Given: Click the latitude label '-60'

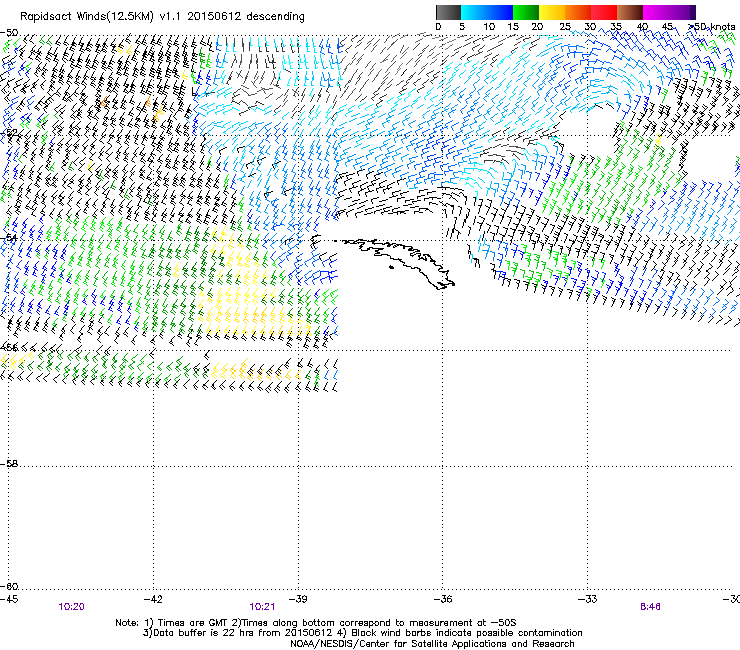Looking at the screenshot, I should [9, 586].
